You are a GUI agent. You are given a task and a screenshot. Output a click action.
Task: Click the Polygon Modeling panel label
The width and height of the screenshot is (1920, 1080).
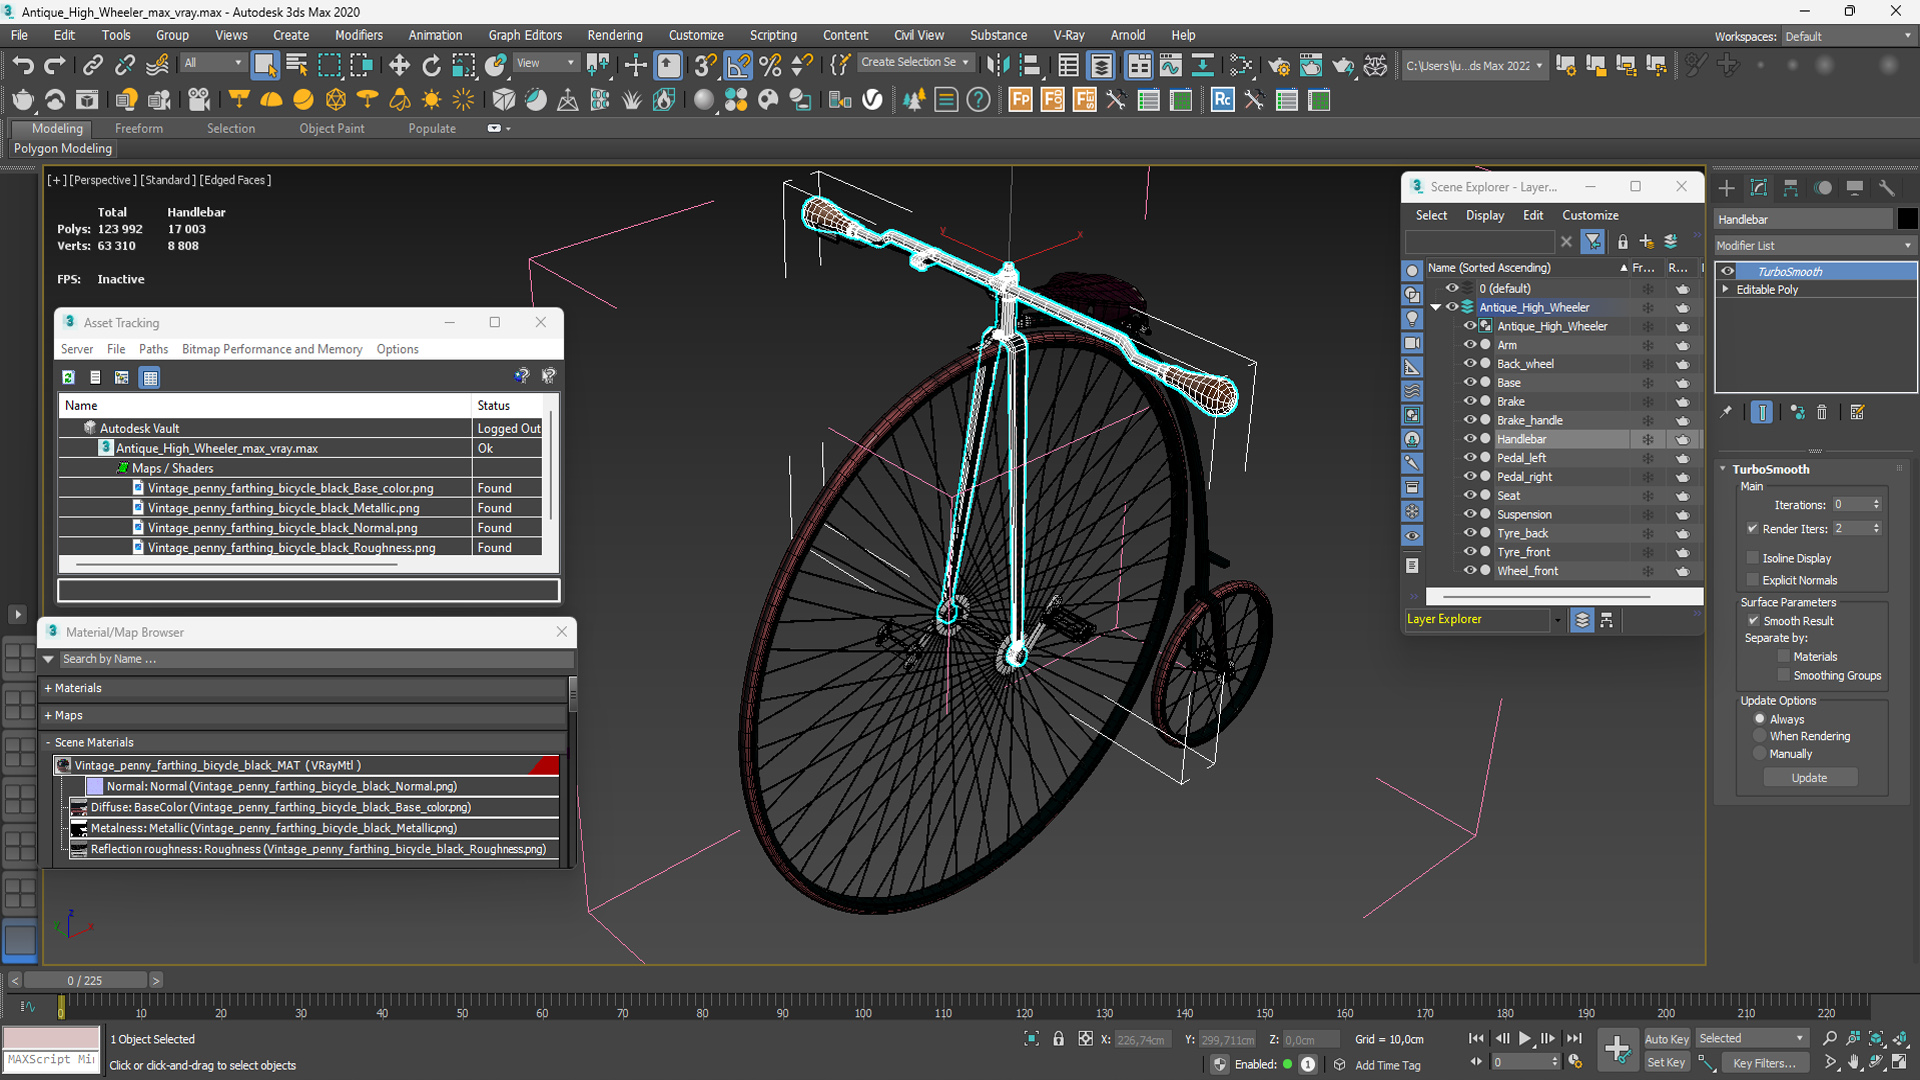pos(62,148)
